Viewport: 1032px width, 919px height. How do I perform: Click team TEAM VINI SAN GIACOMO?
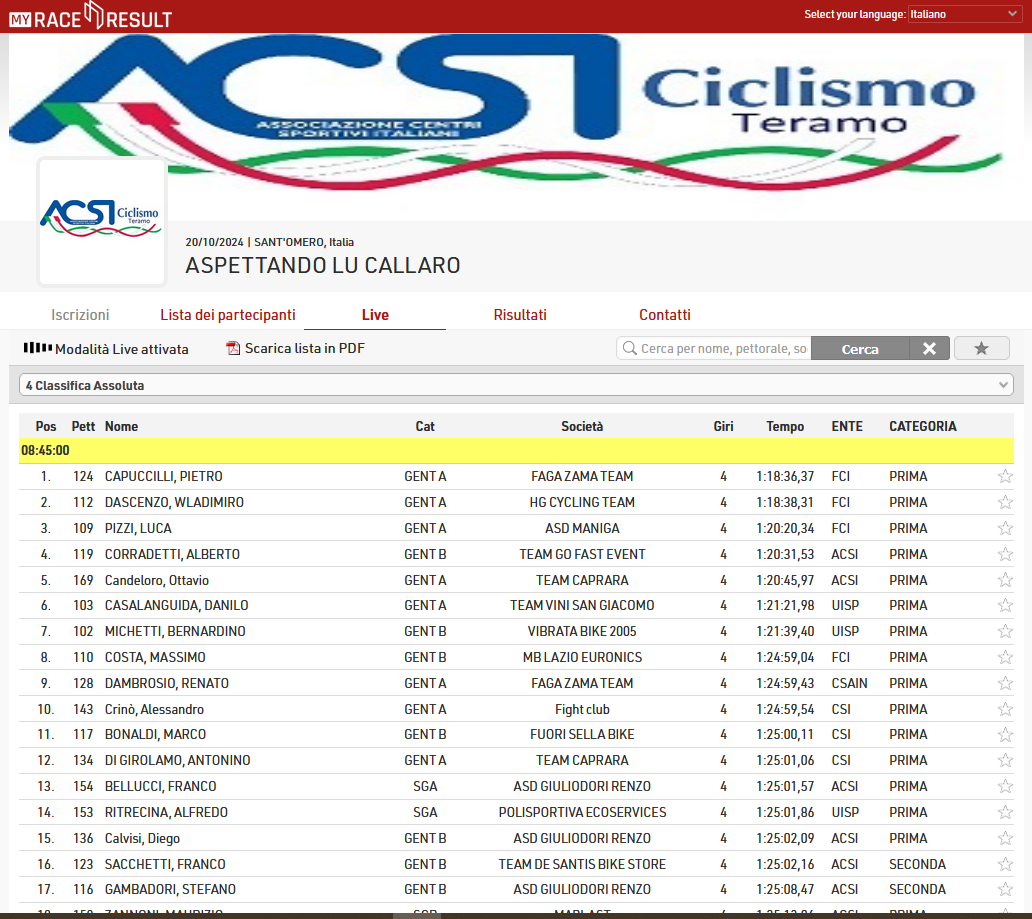582,605
